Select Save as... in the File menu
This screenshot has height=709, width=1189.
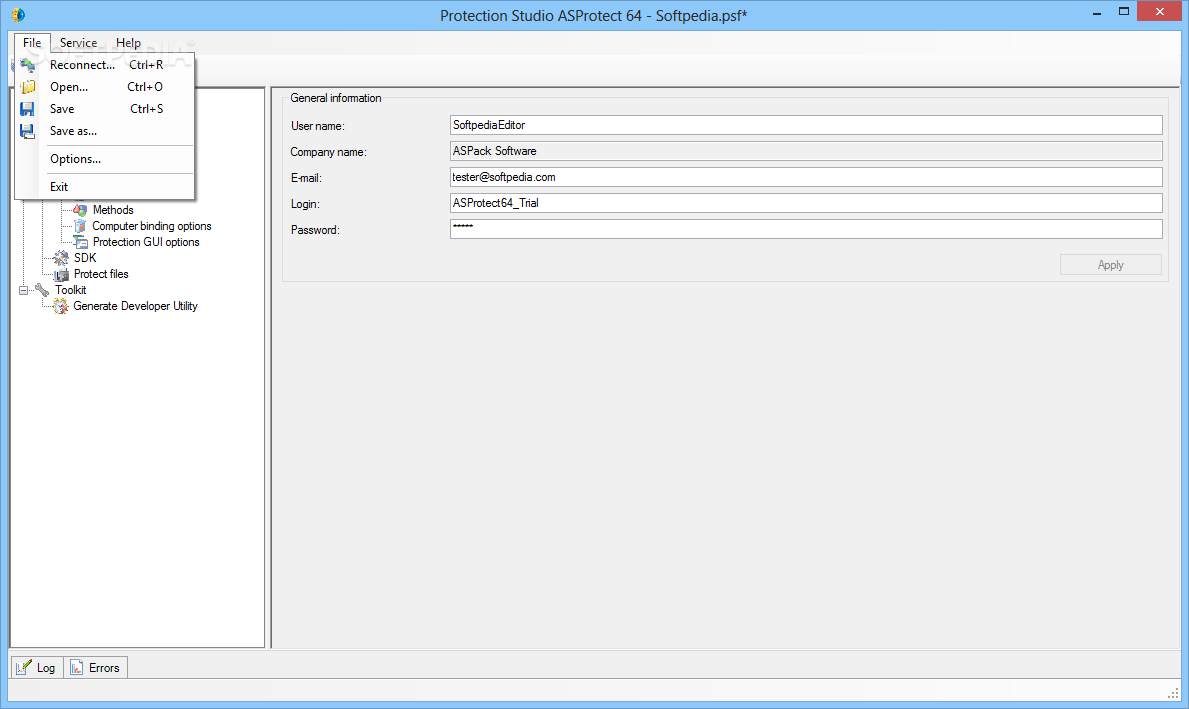tap(105, 131)
